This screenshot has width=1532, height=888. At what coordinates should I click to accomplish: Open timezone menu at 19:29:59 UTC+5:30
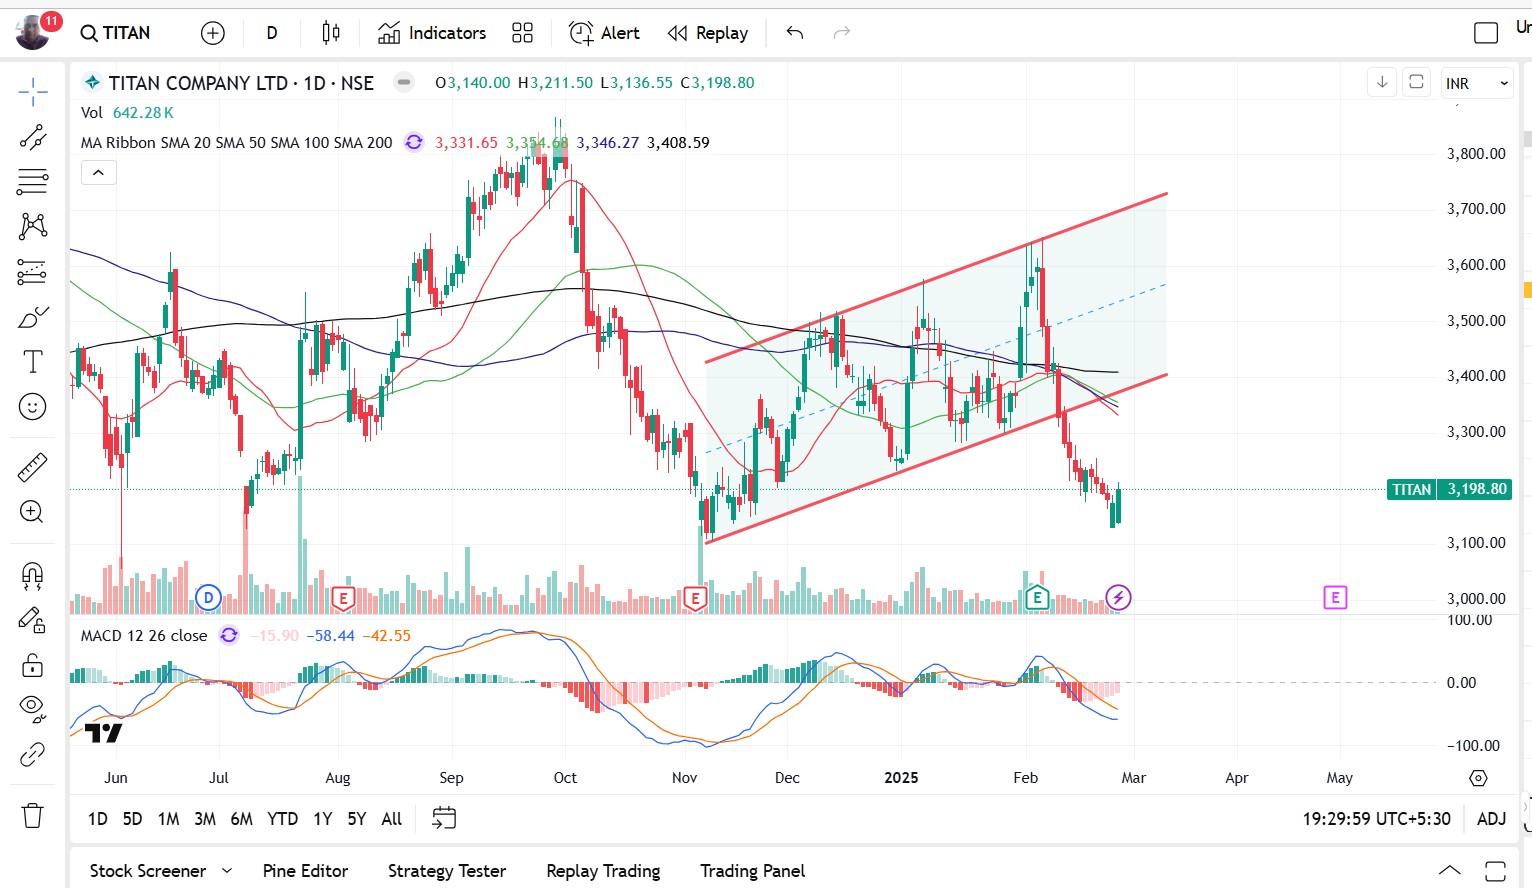[x=1376, y=819]
